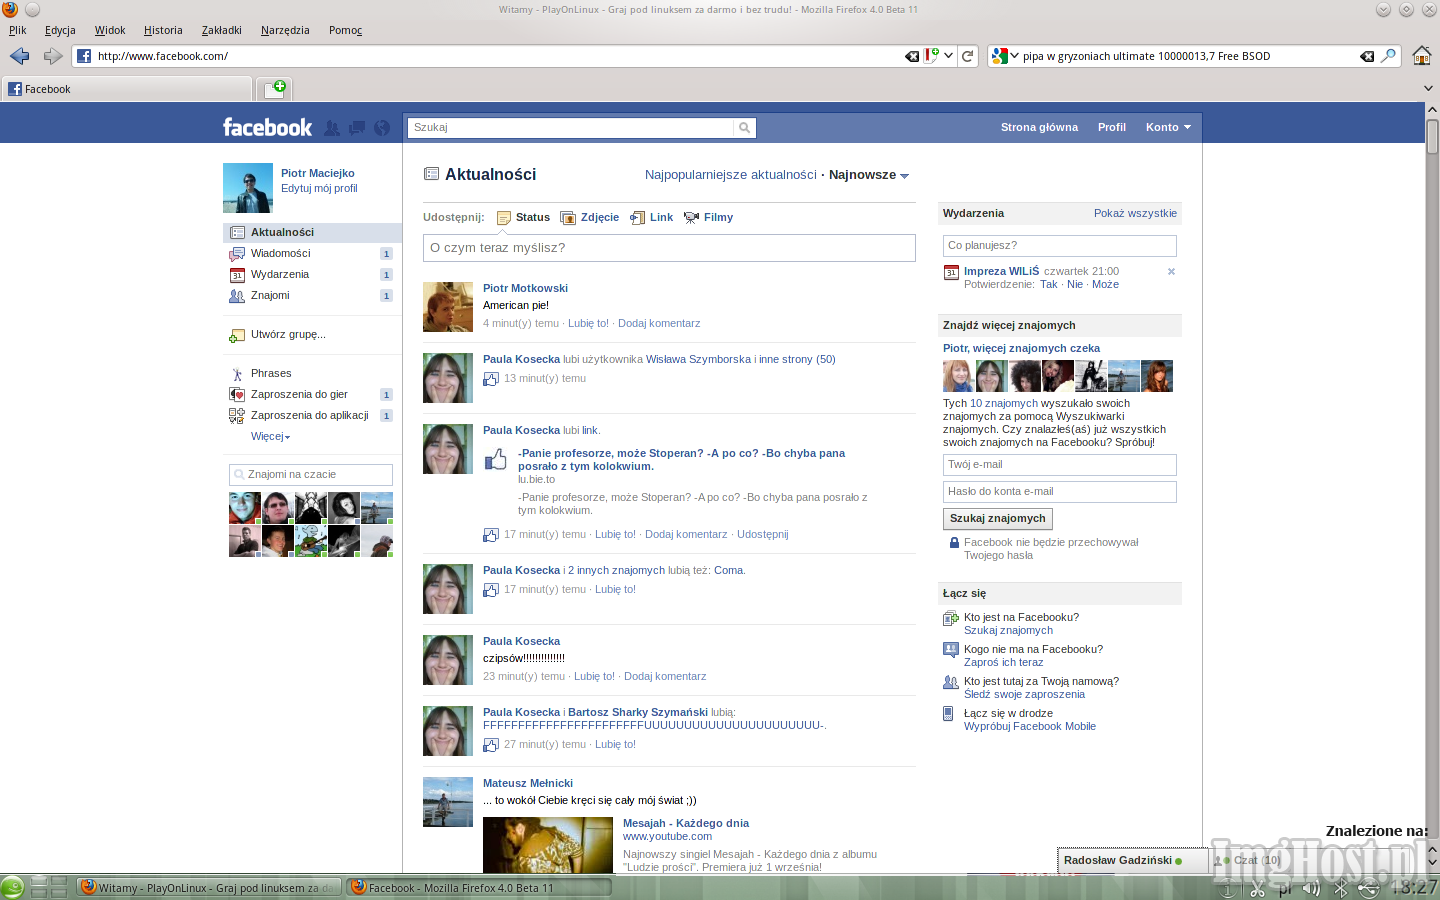Open Zaproszenia do aplikacji
The width and height of the screenshot is (1440, 900).
pyautogui.click(x=312, y=416)
